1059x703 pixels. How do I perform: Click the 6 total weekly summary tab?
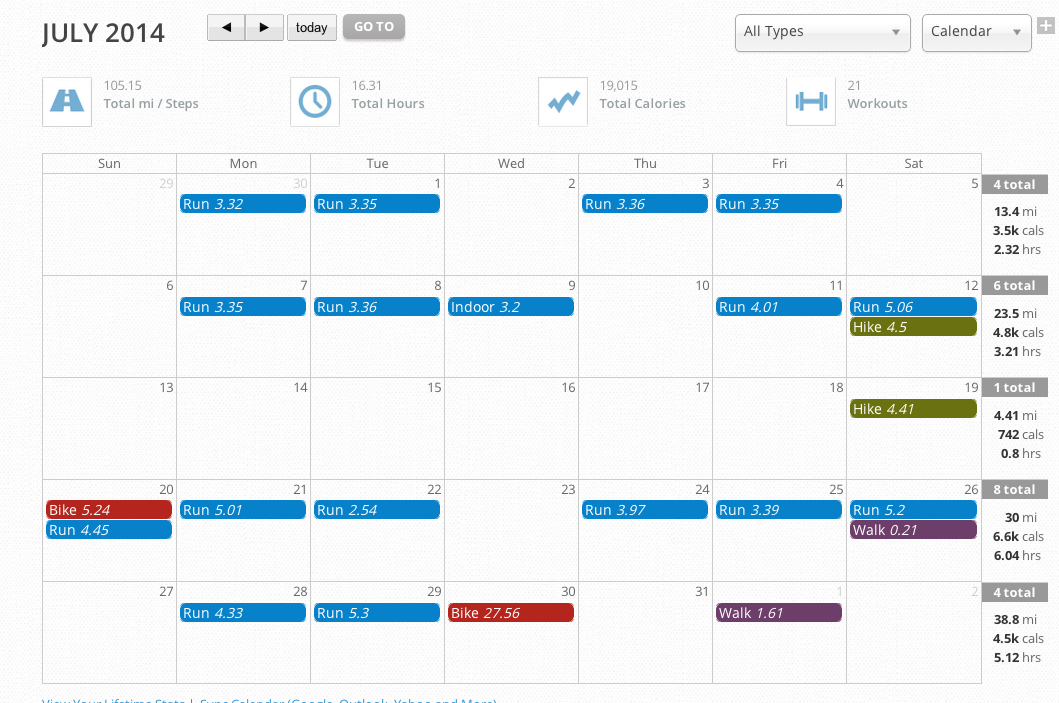click(1014, 285)
